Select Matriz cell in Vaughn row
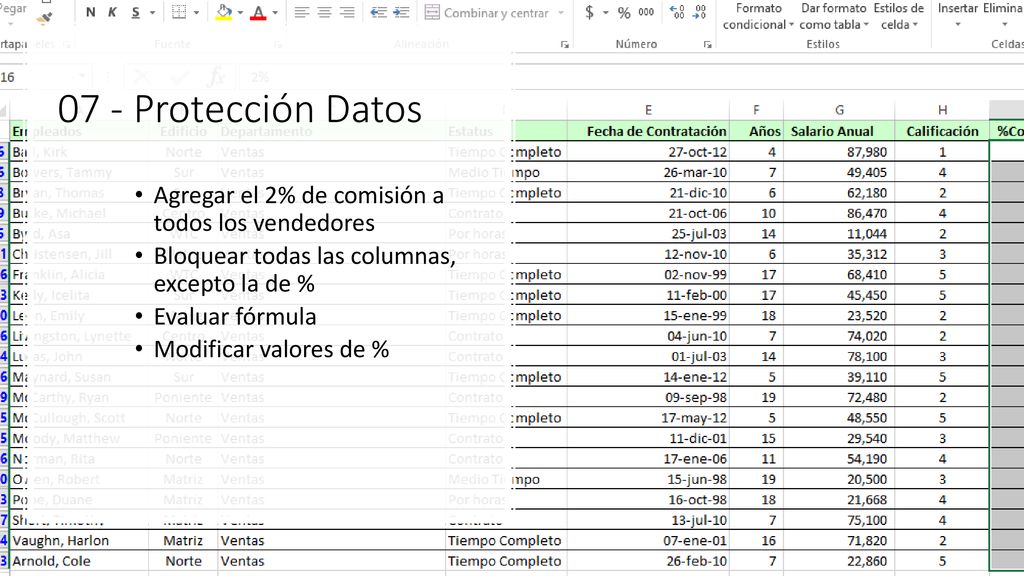The image size is (1024, 576). point(183,541)
